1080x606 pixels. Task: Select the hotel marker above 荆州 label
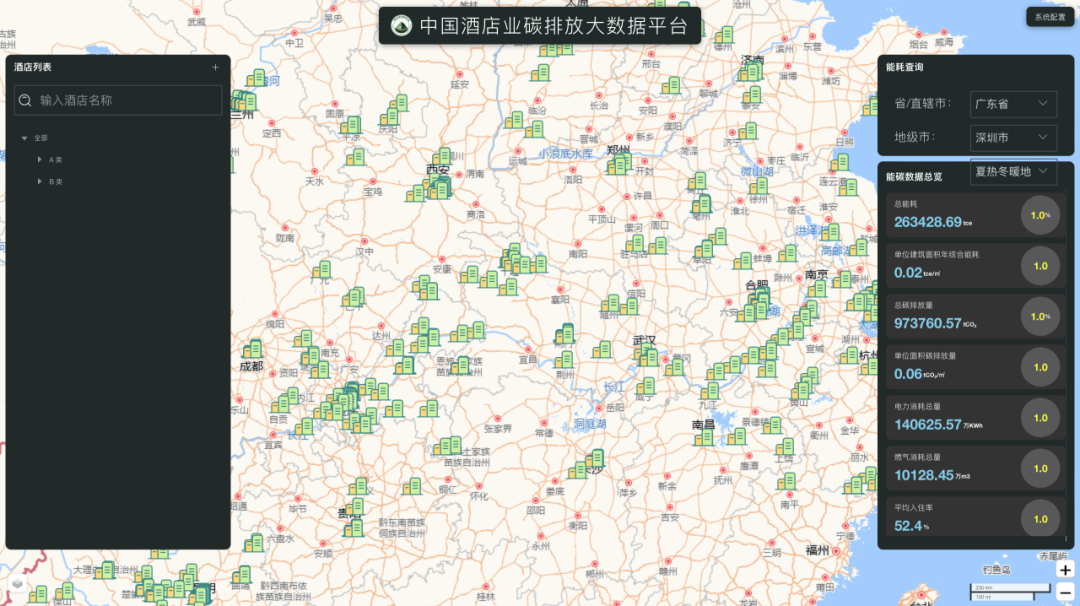(x=564, y=360)
